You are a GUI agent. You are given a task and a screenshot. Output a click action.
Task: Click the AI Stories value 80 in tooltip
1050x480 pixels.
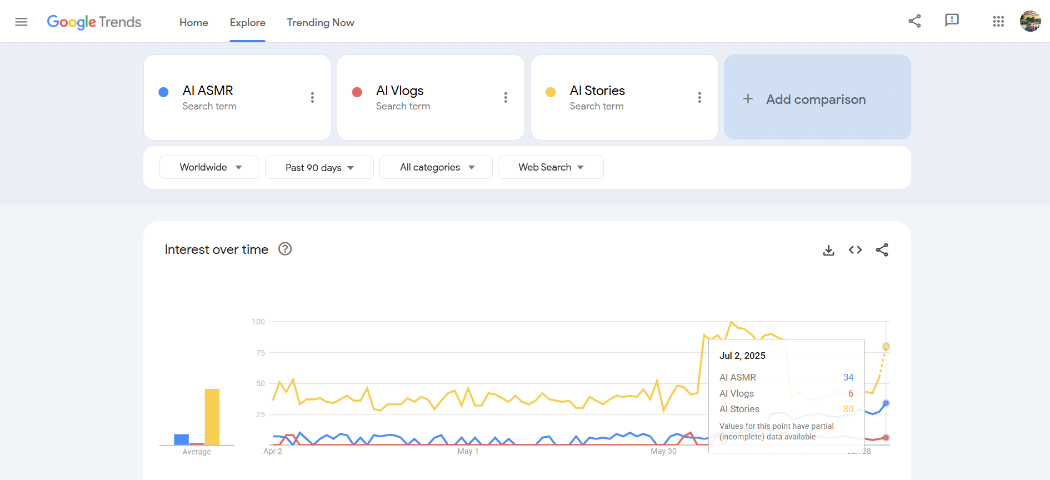[x=848, y=408]
